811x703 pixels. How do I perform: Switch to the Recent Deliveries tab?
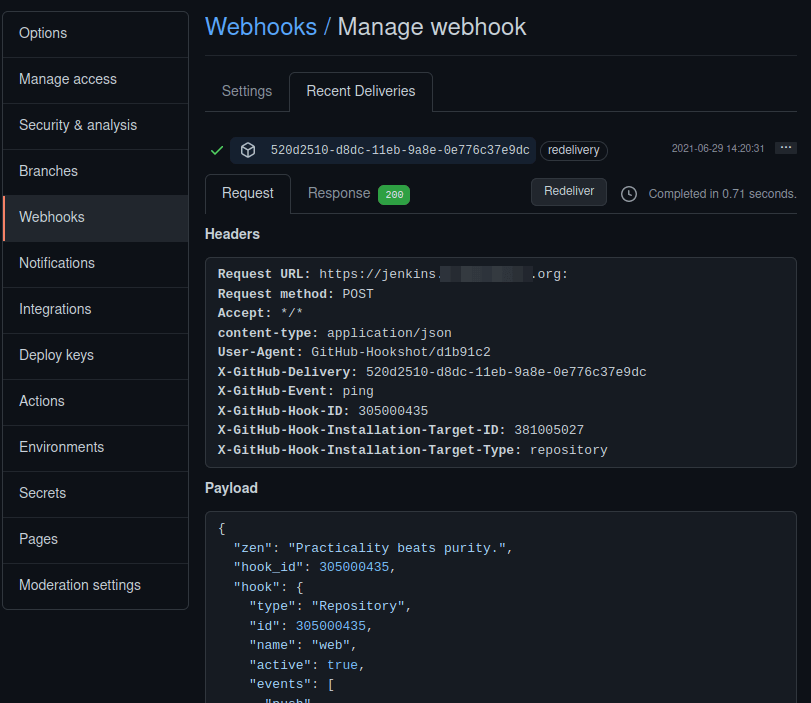coord(360,91)
